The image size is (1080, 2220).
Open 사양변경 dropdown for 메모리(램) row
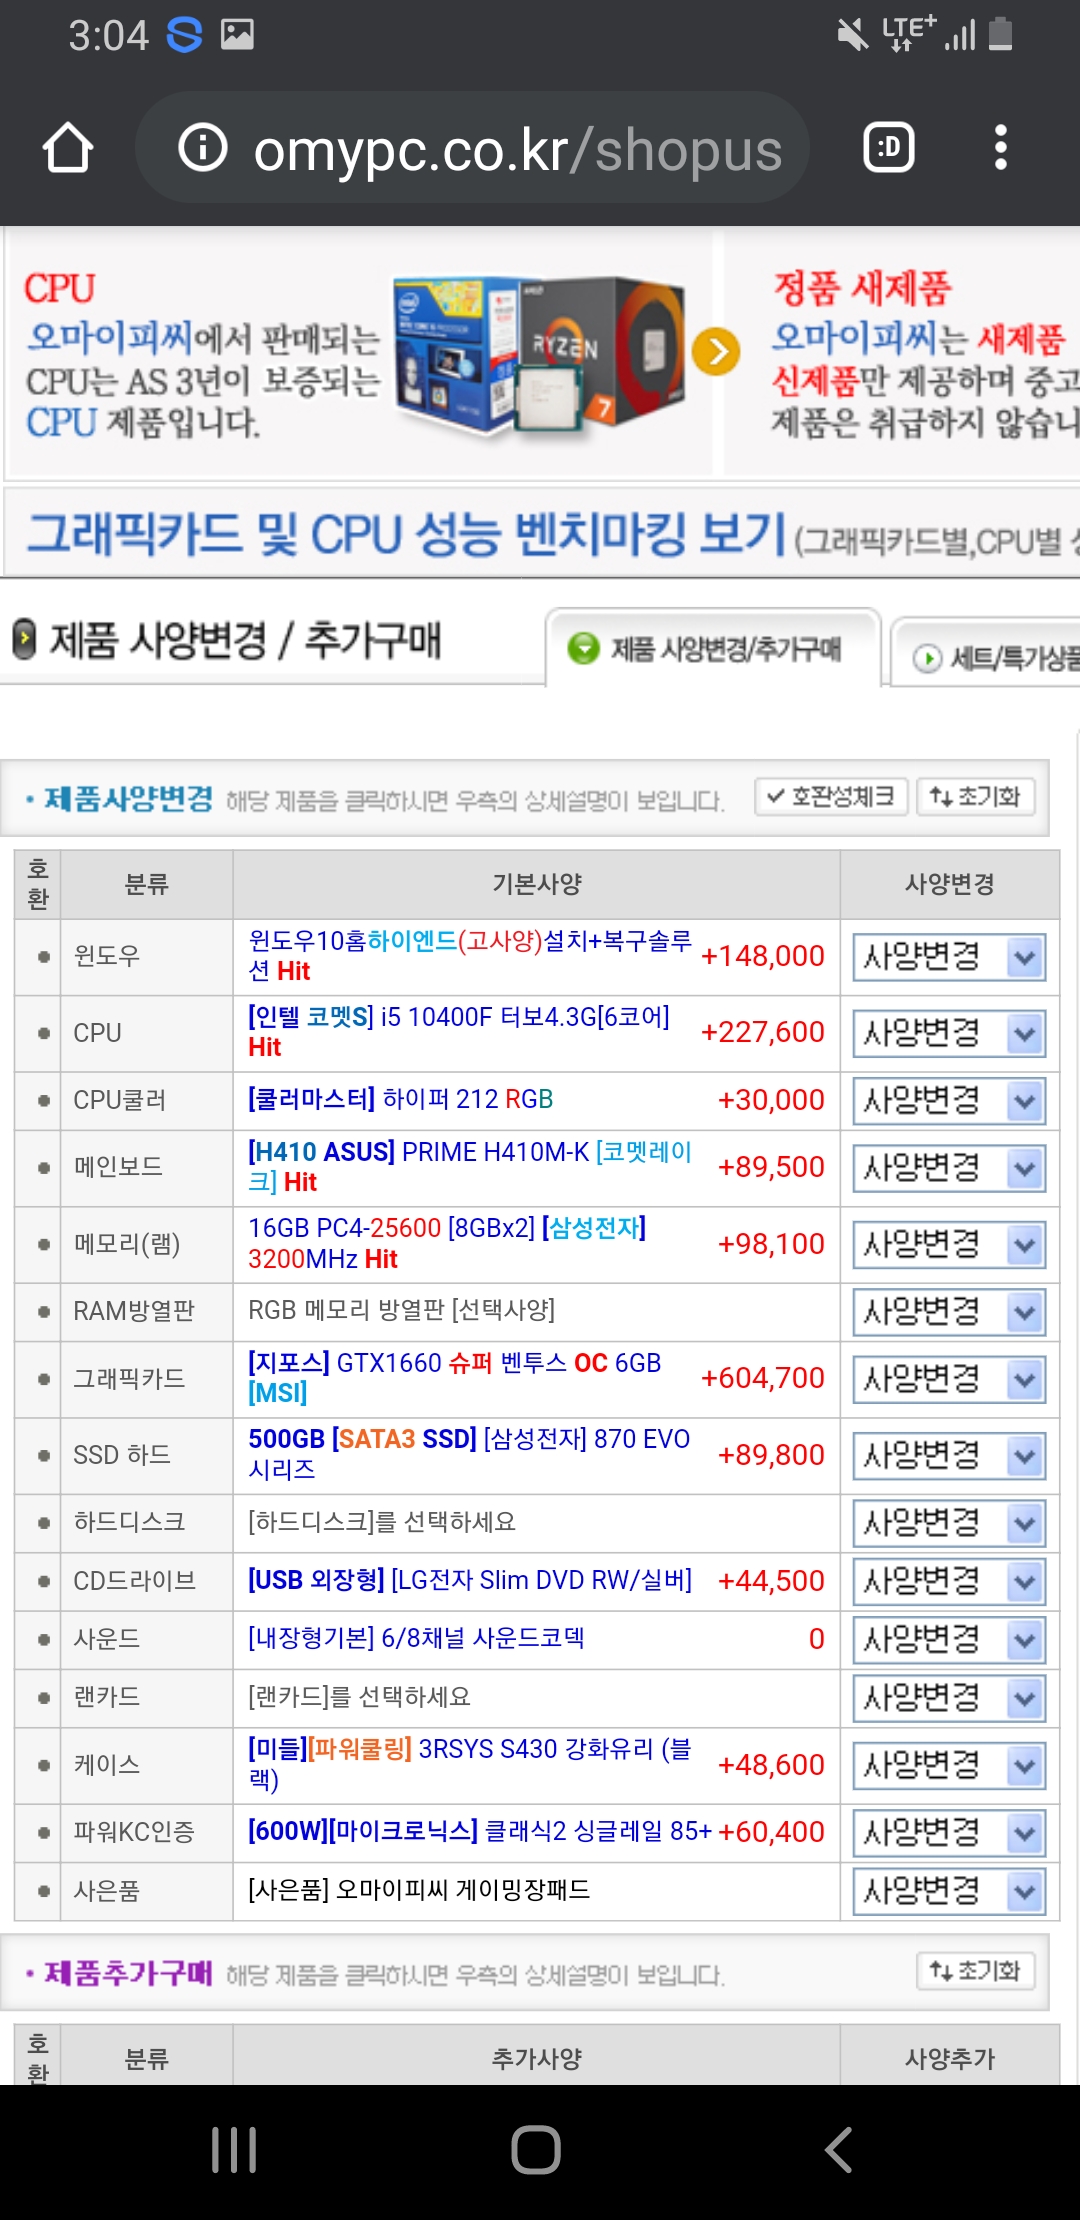click(949, 1245)
